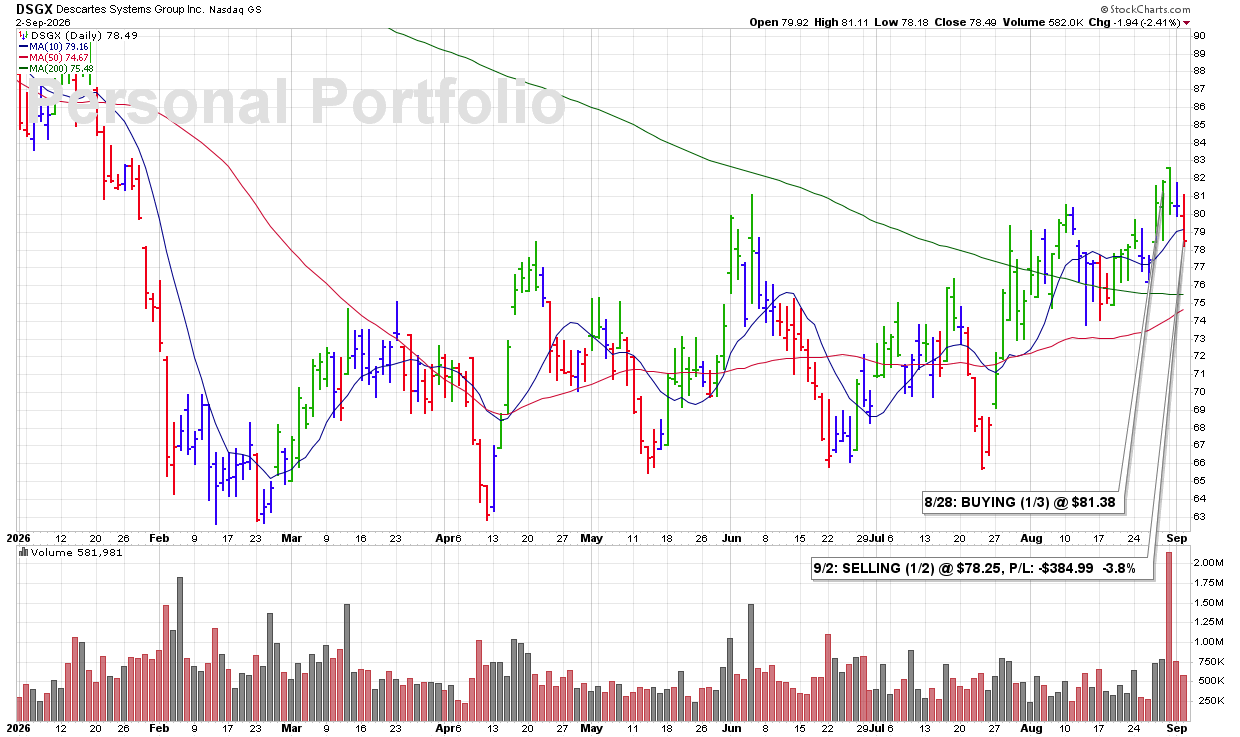Click the 75 price axis label
Viewport: 1240px width, 737px height.
click(1200, 303)
